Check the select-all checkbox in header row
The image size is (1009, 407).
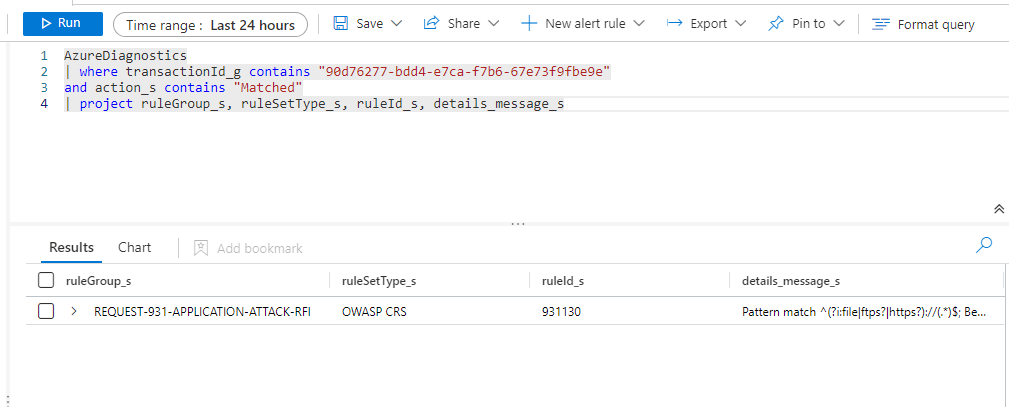click(46, 281)
